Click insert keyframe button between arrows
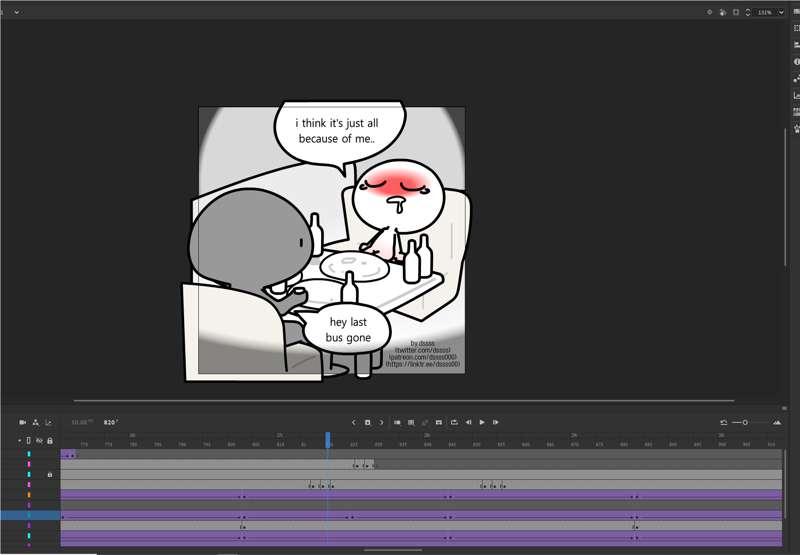 click(x=367, y=422)
